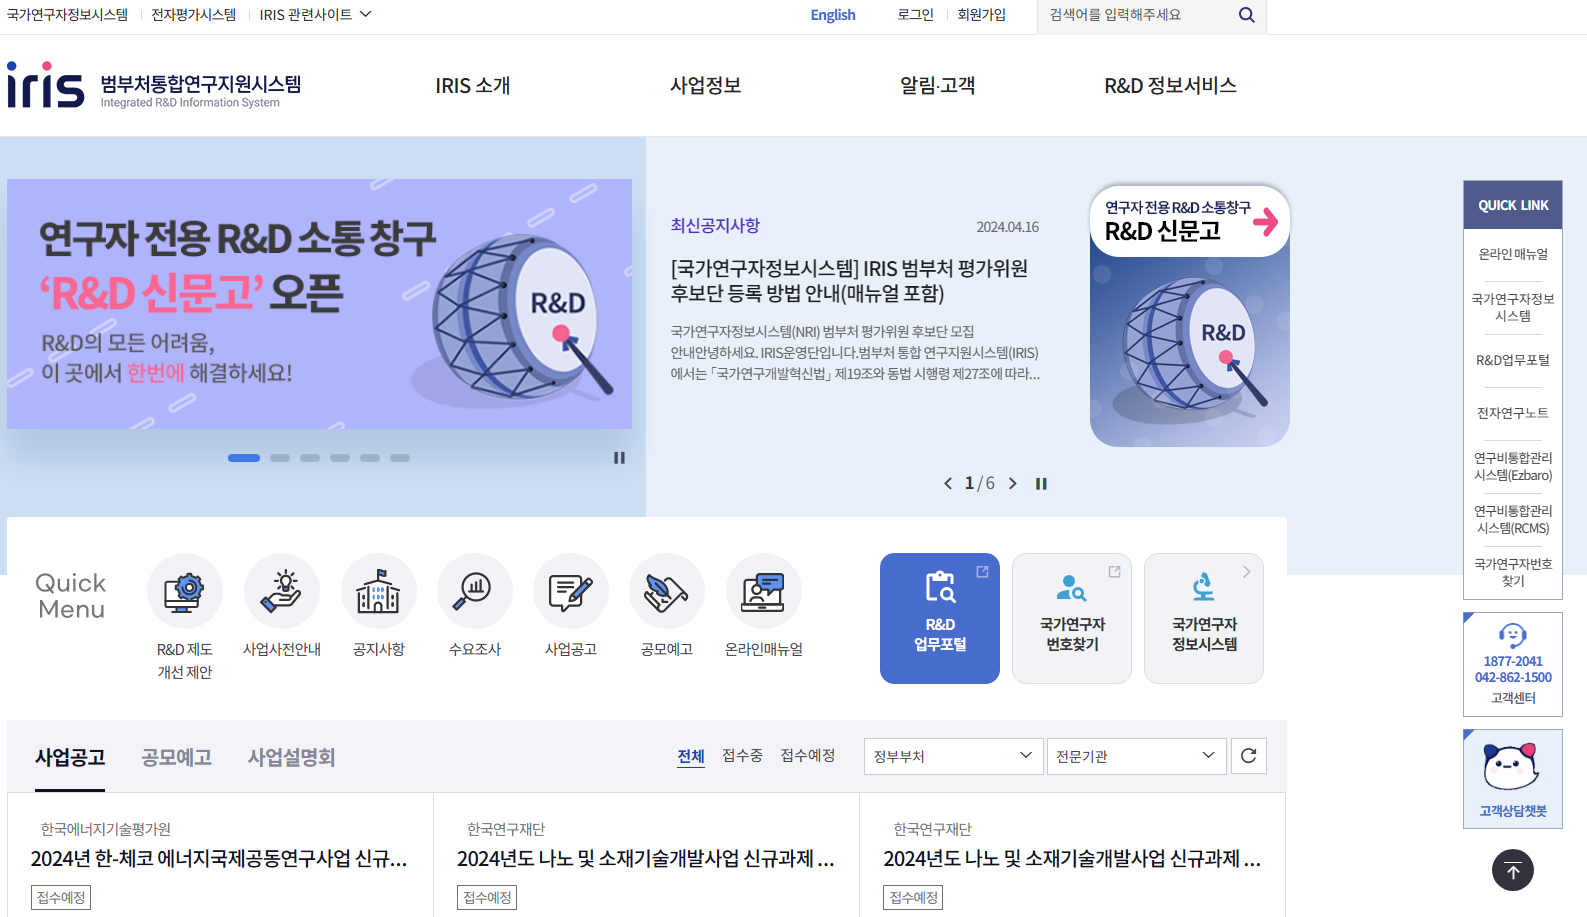
Task: Click the English language link
Action: [x=833, y=15]
